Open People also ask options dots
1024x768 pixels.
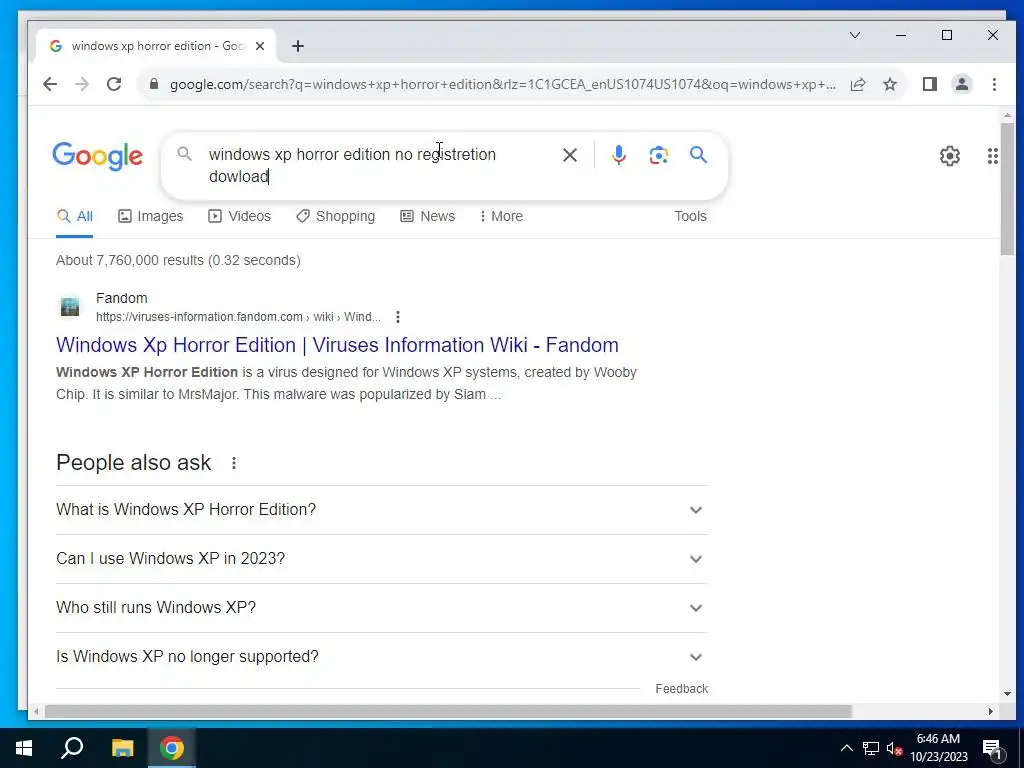pos(234,463)
